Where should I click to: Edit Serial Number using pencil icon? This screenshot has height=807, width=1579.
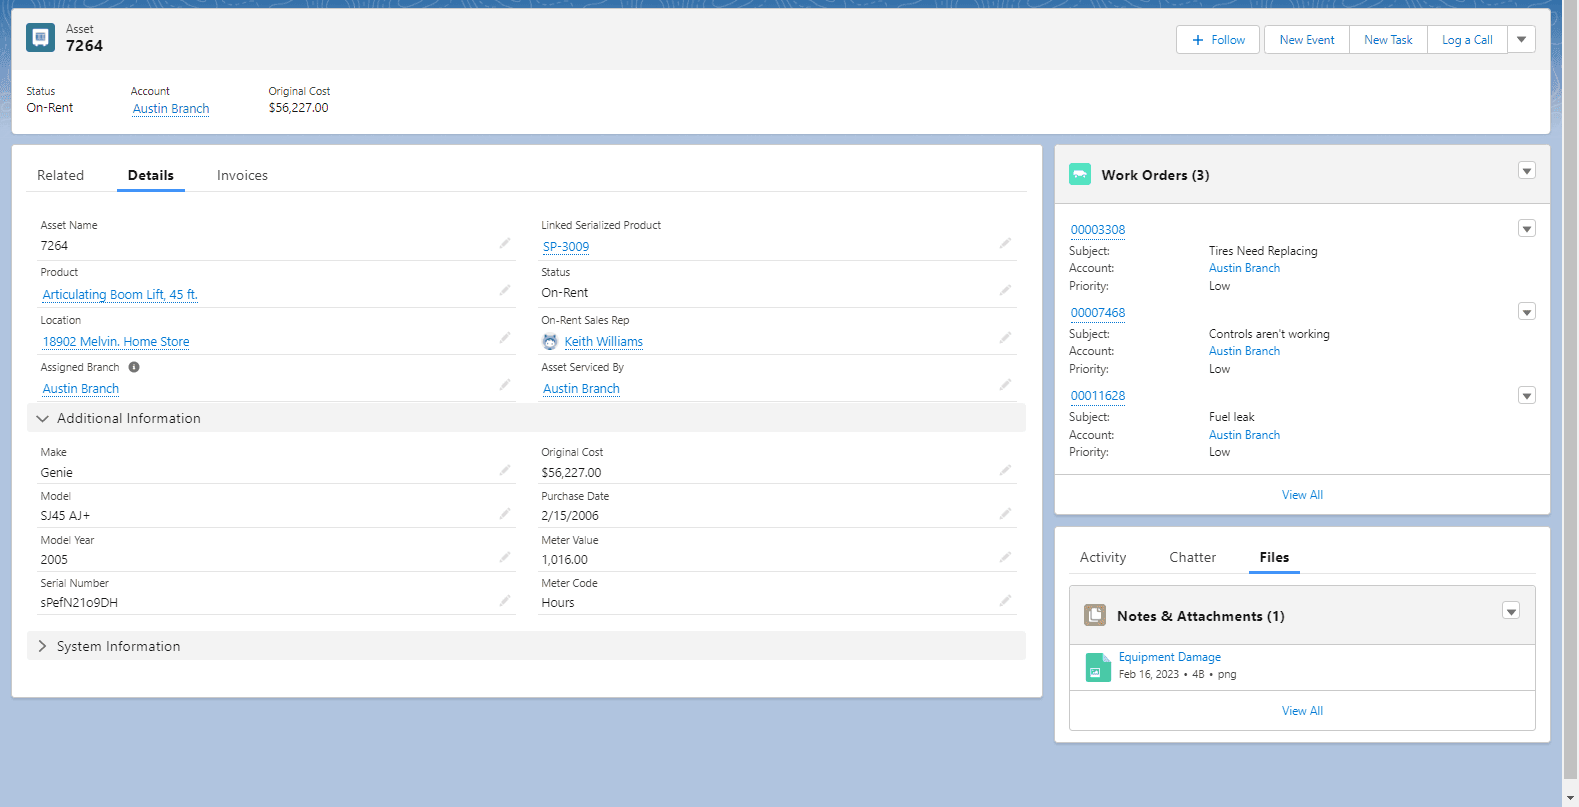coord(505,600)
